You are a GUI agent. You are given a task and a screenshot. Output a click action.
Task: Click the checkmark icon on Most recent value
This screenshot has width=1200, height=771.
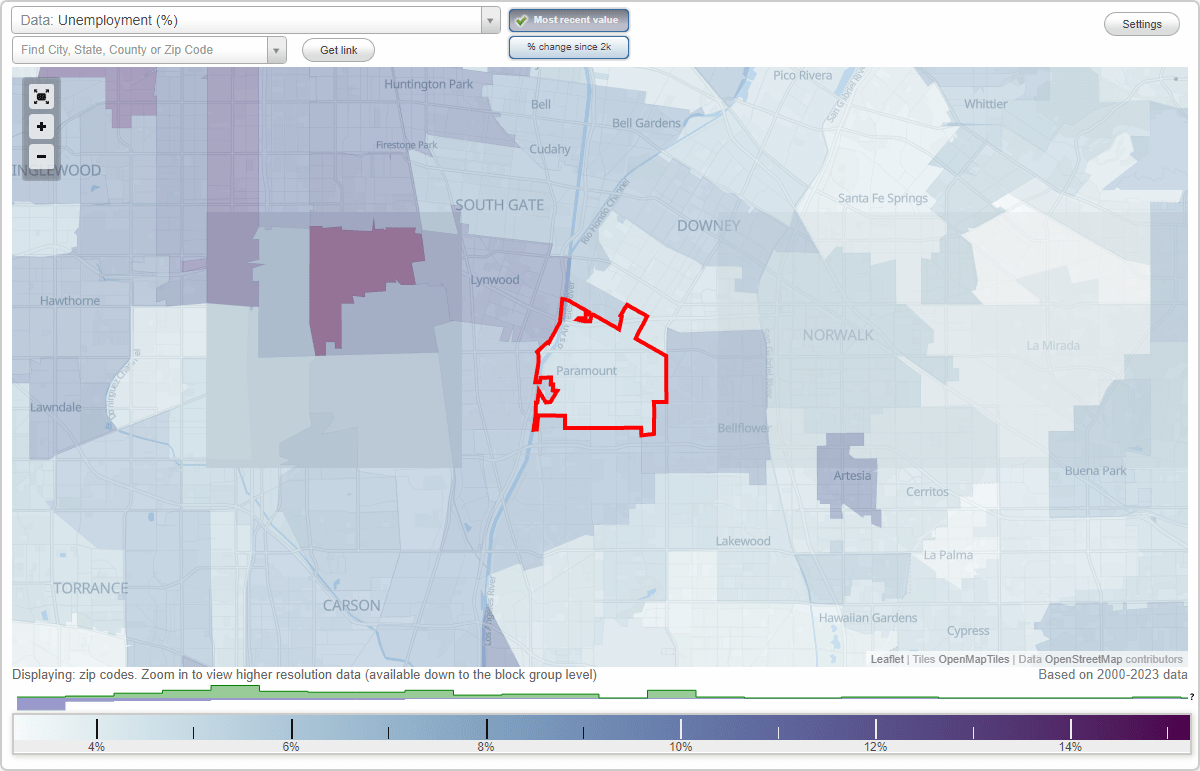522,19
